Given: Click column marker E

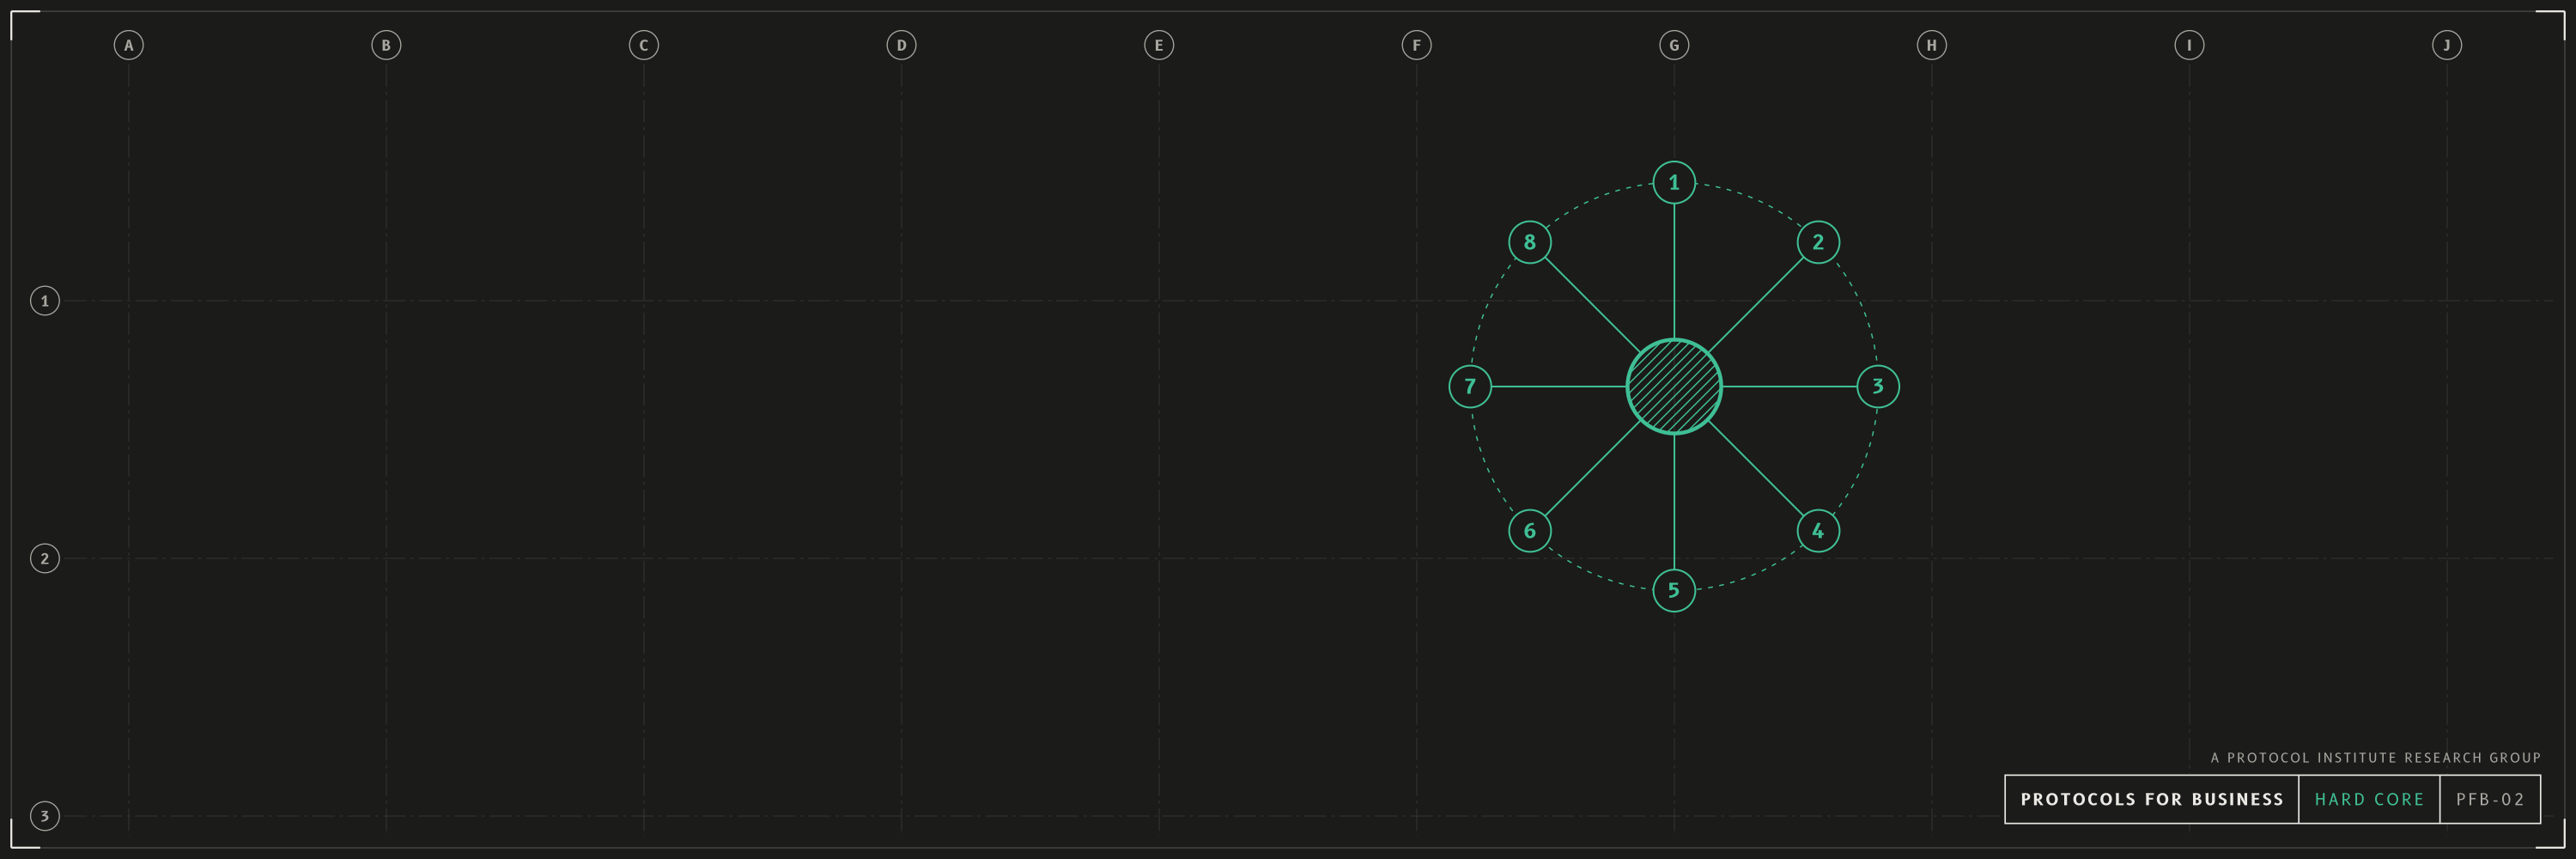Looking at the screenshot, I should (x=1159, y=45).
